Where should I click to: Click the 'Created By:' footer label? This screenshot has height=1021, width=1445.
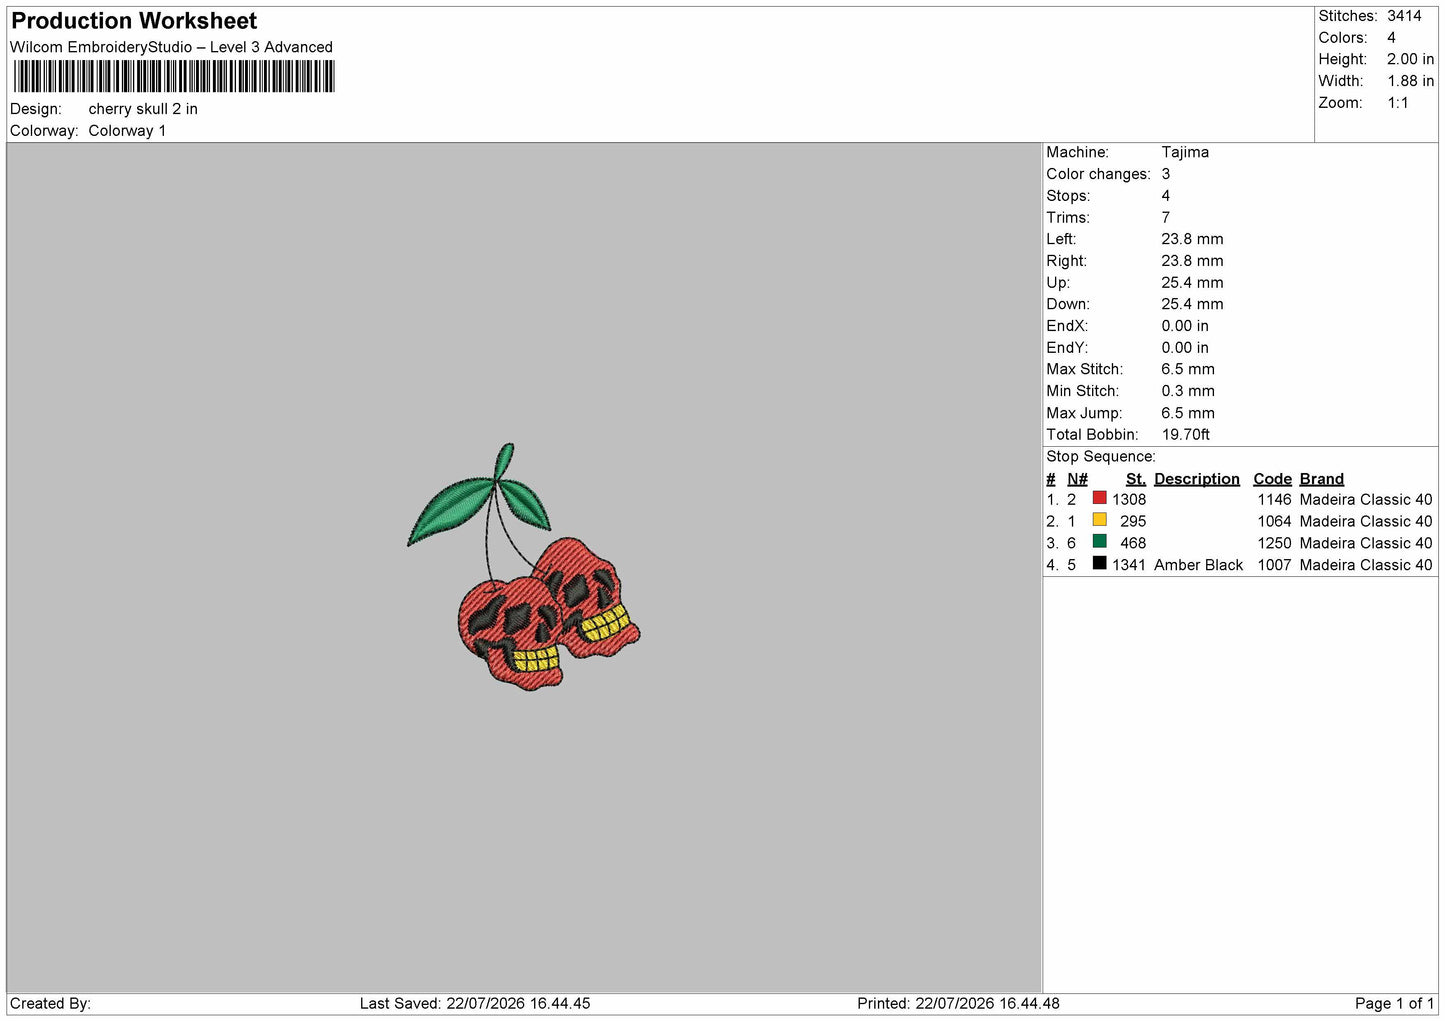(50, 1004)
